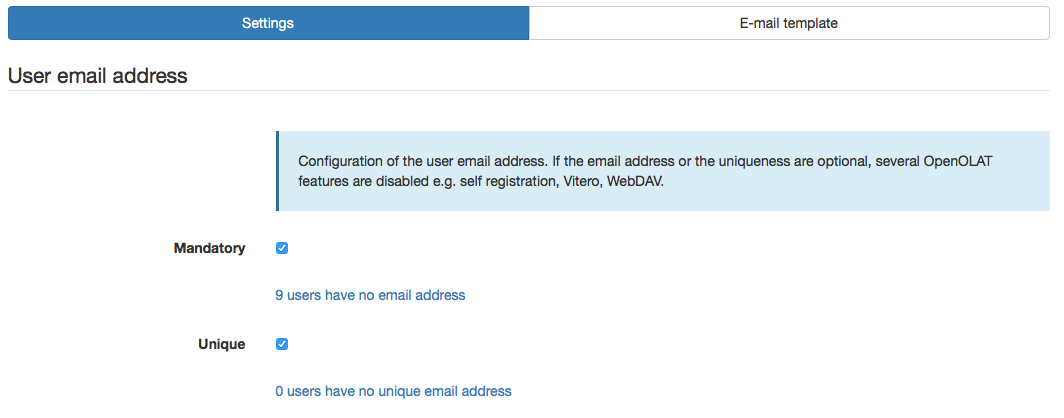Click the dark left border of info box
This screenshot has height=418, width=1064.
pos(277,171)
